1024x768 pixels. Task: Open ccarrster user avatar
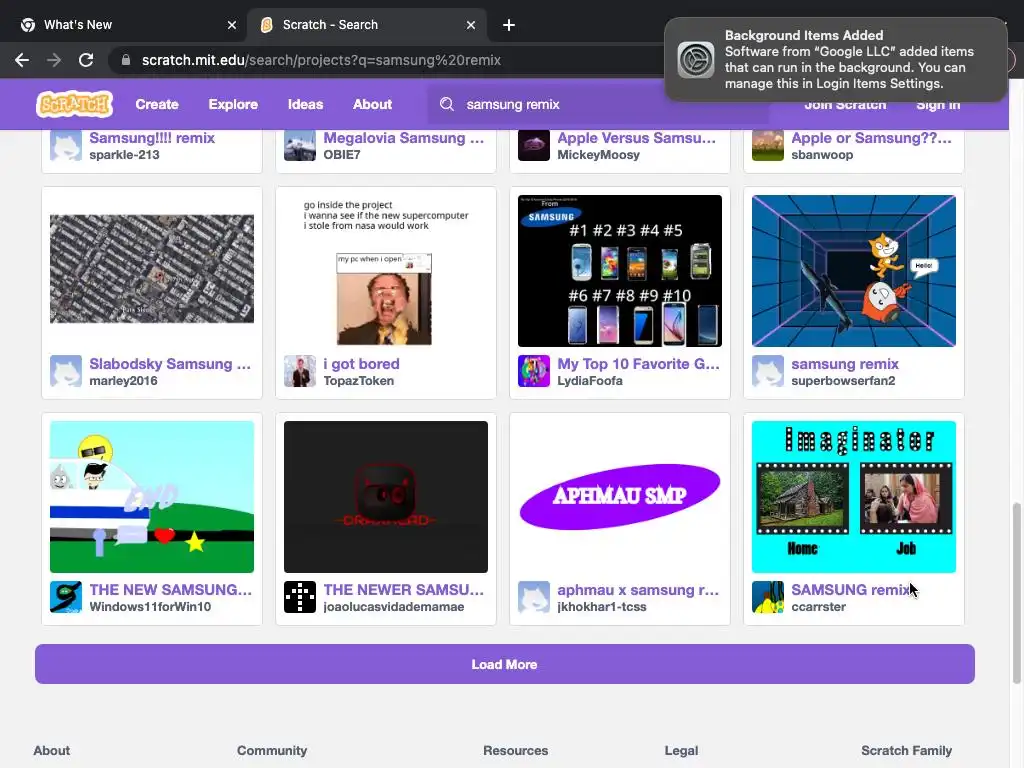point(767,597)
